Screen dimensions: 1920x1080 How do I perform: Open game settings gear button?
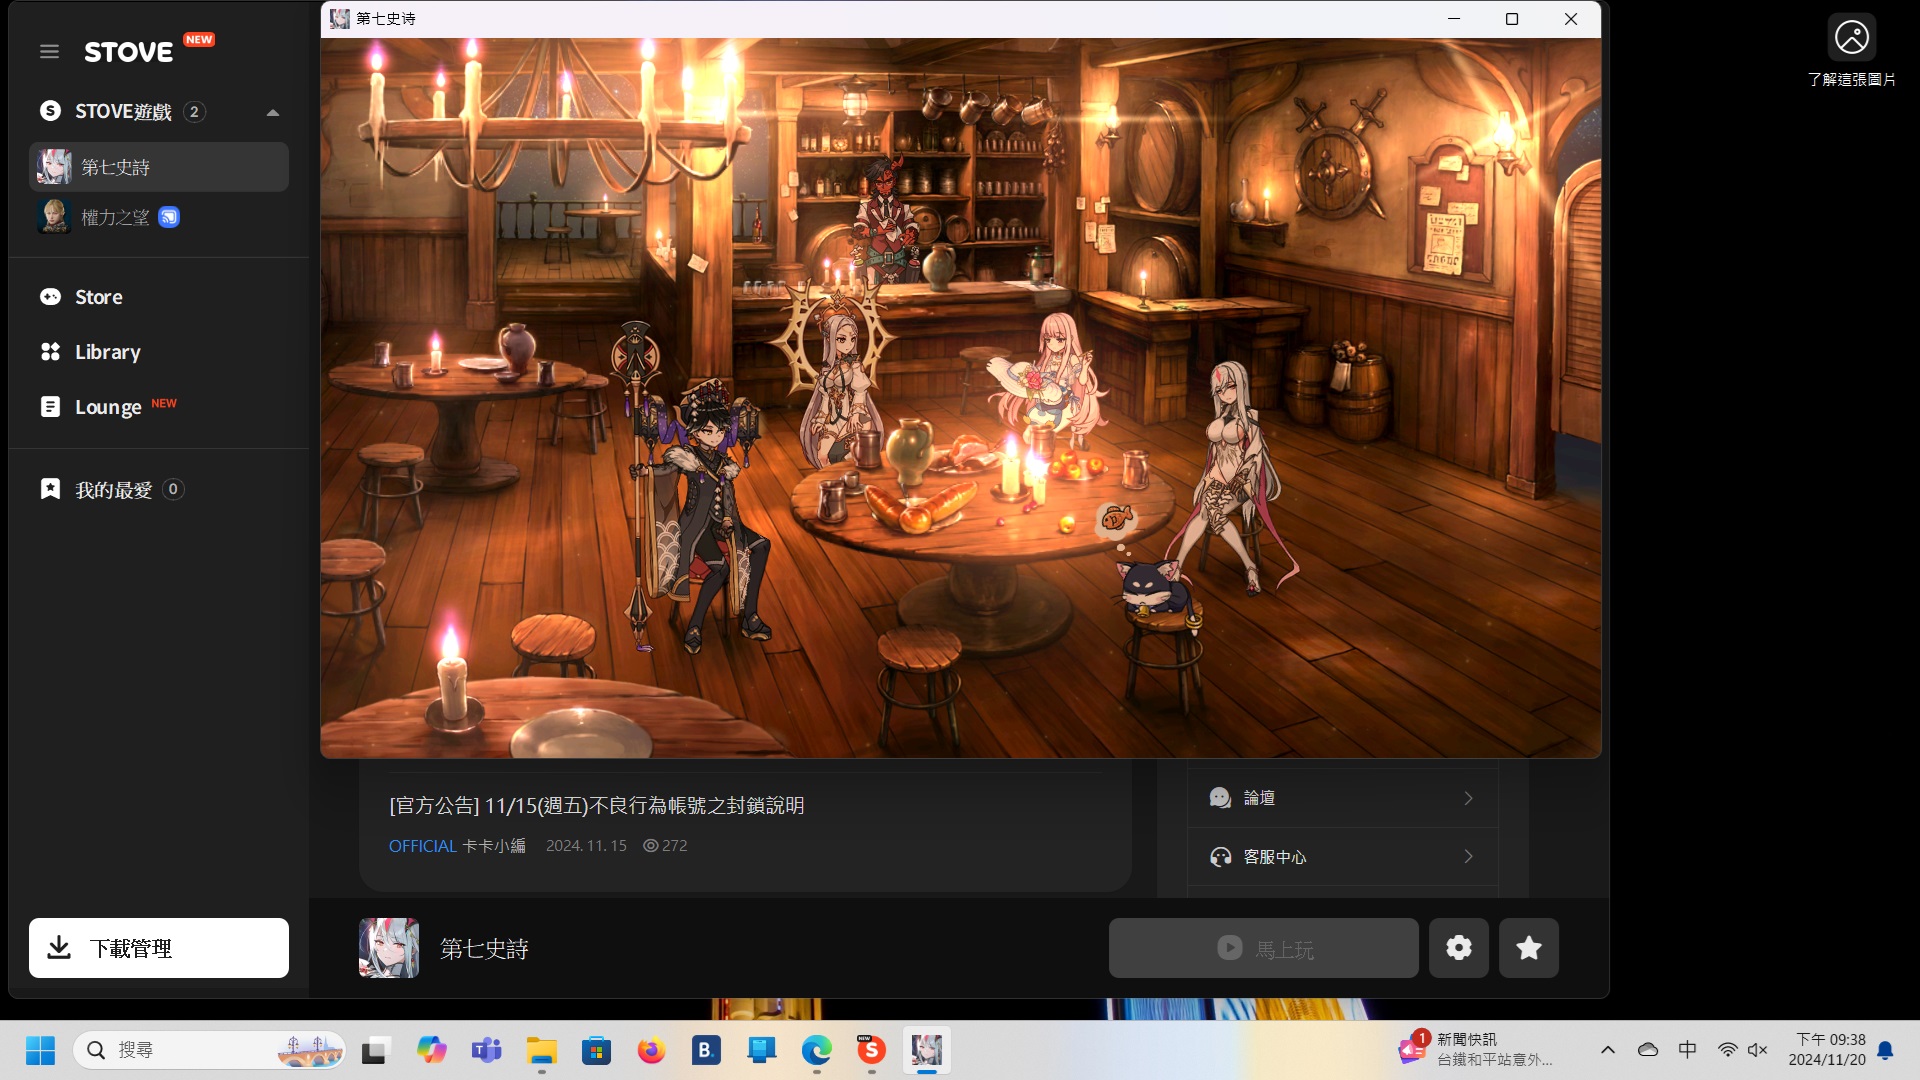click(1458, 948)
